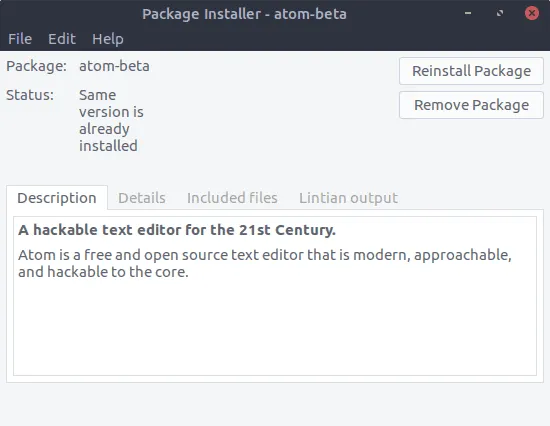Click the 'Status:' field label
The height and width of the screenshot is (426, 550).
pos(30,95)
